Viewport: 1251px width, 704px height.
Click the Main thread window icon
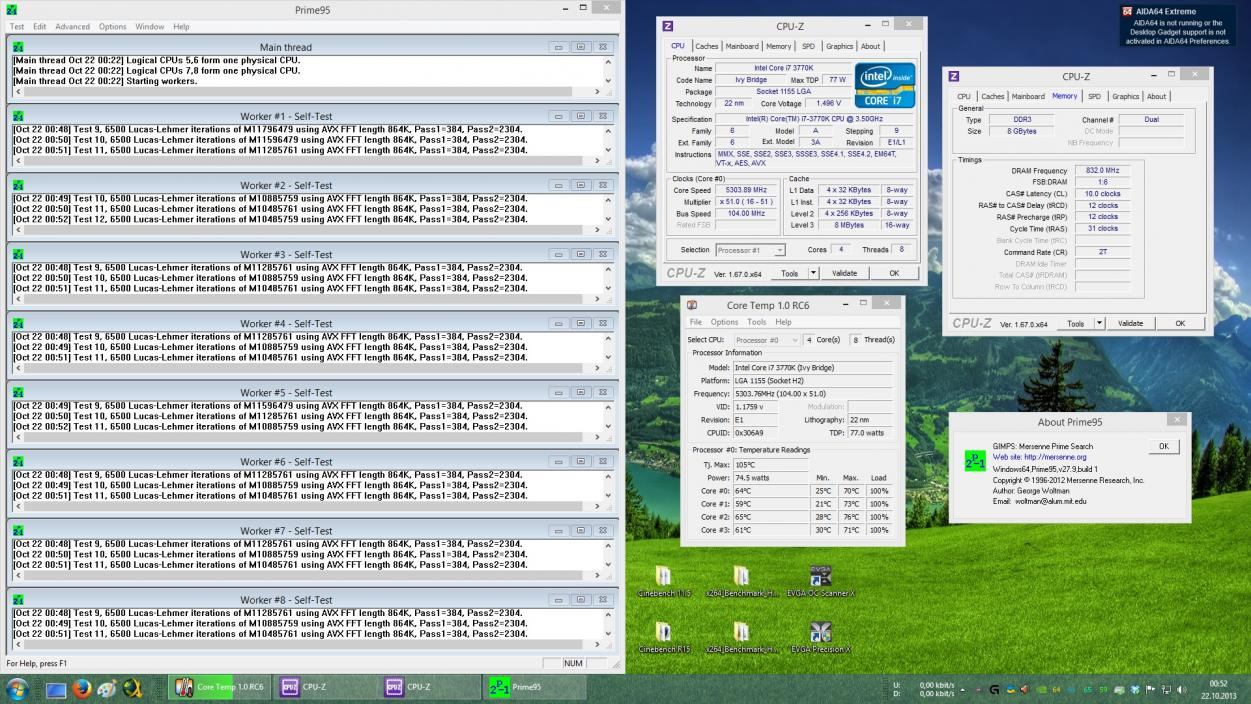[x=17, y=47]
